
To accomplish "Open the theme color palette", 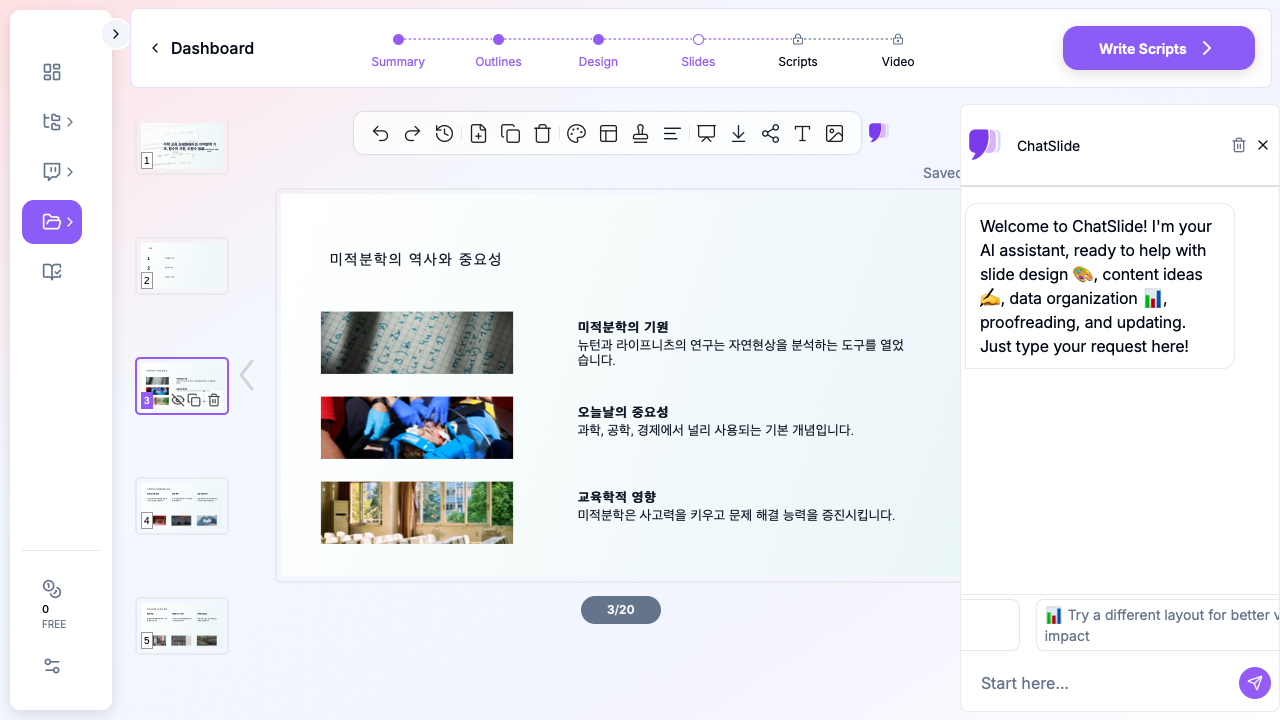I will click(576, 133).
